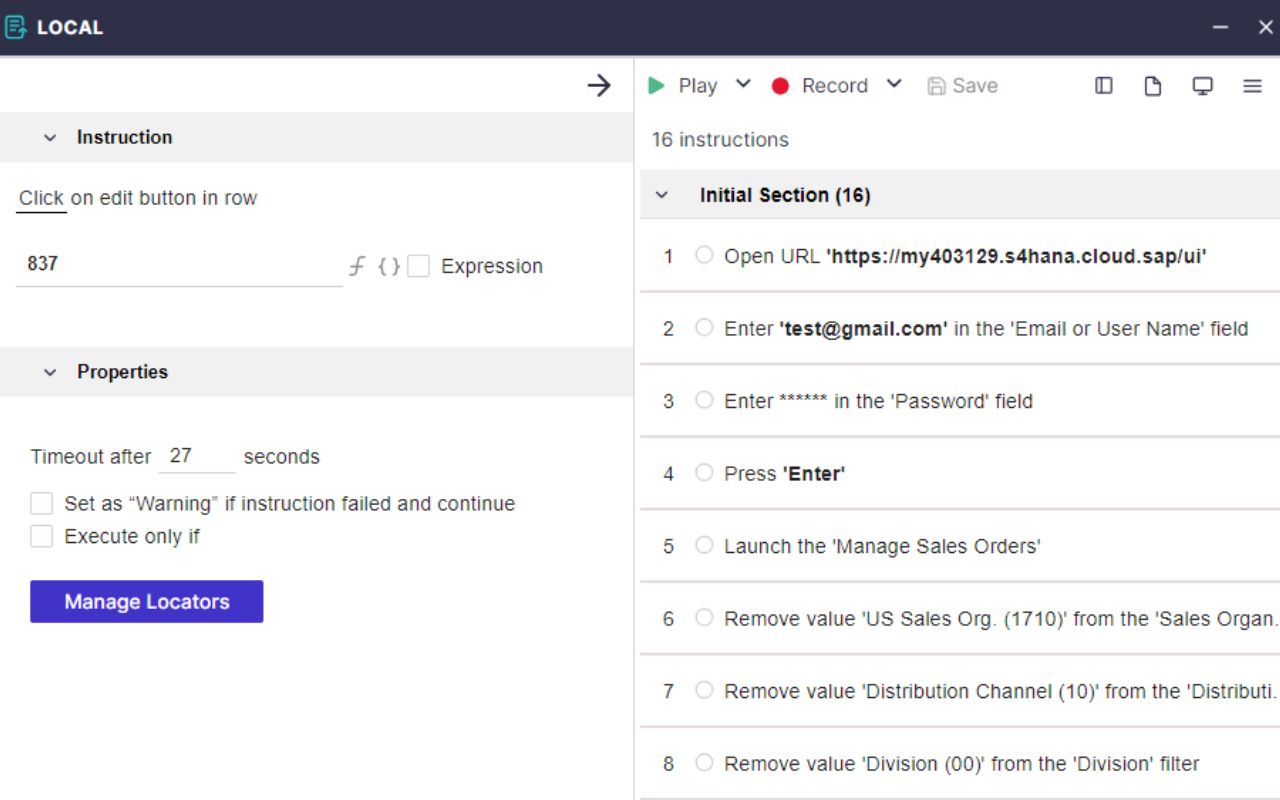This screenshot has height=800, width=1280.
Task: Click the right arrow to close the editor panel
Action: 599,85
